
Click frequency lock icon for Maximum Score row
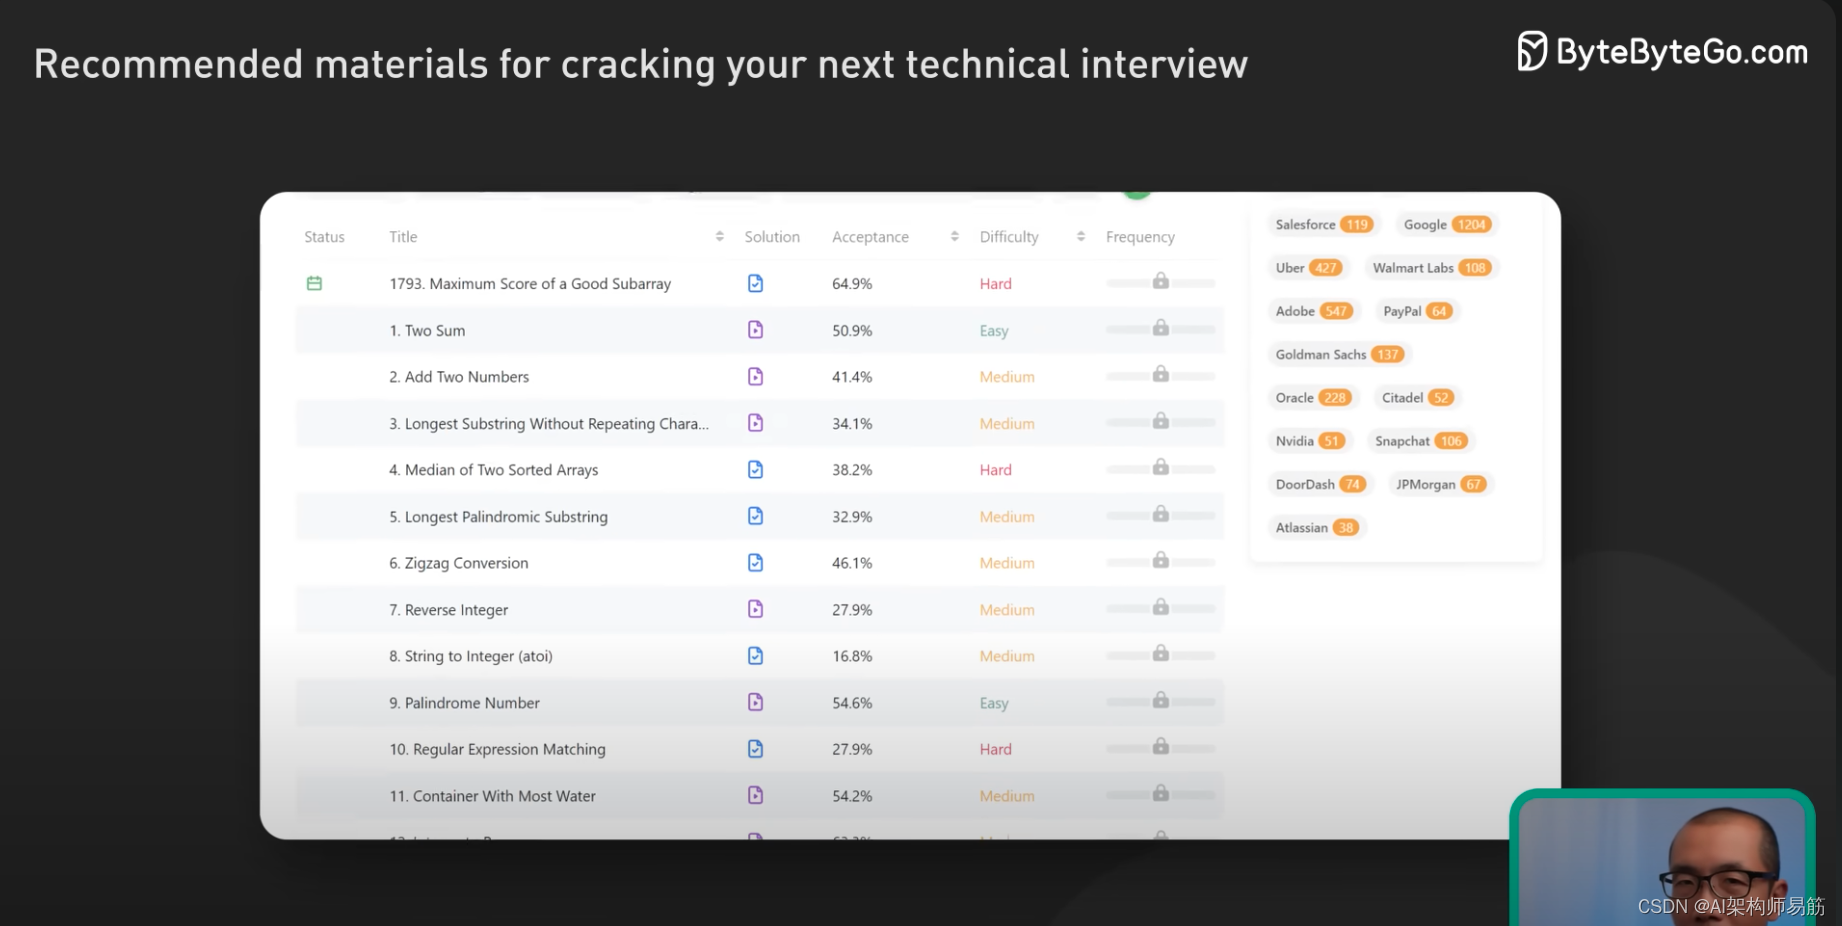click(1160, 281)
